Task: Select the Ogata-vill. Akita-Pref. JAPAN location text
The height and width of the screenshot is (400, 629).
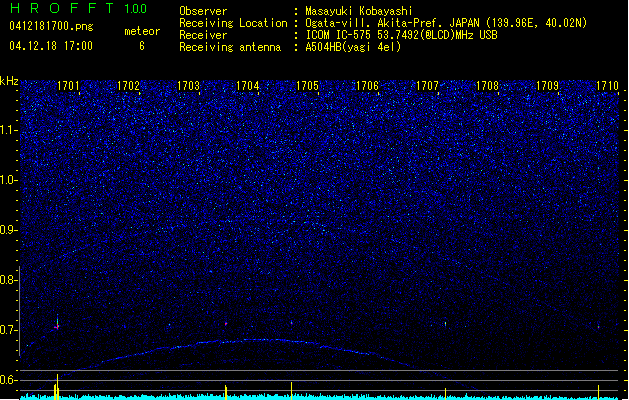Action: (x=446, y=23)
